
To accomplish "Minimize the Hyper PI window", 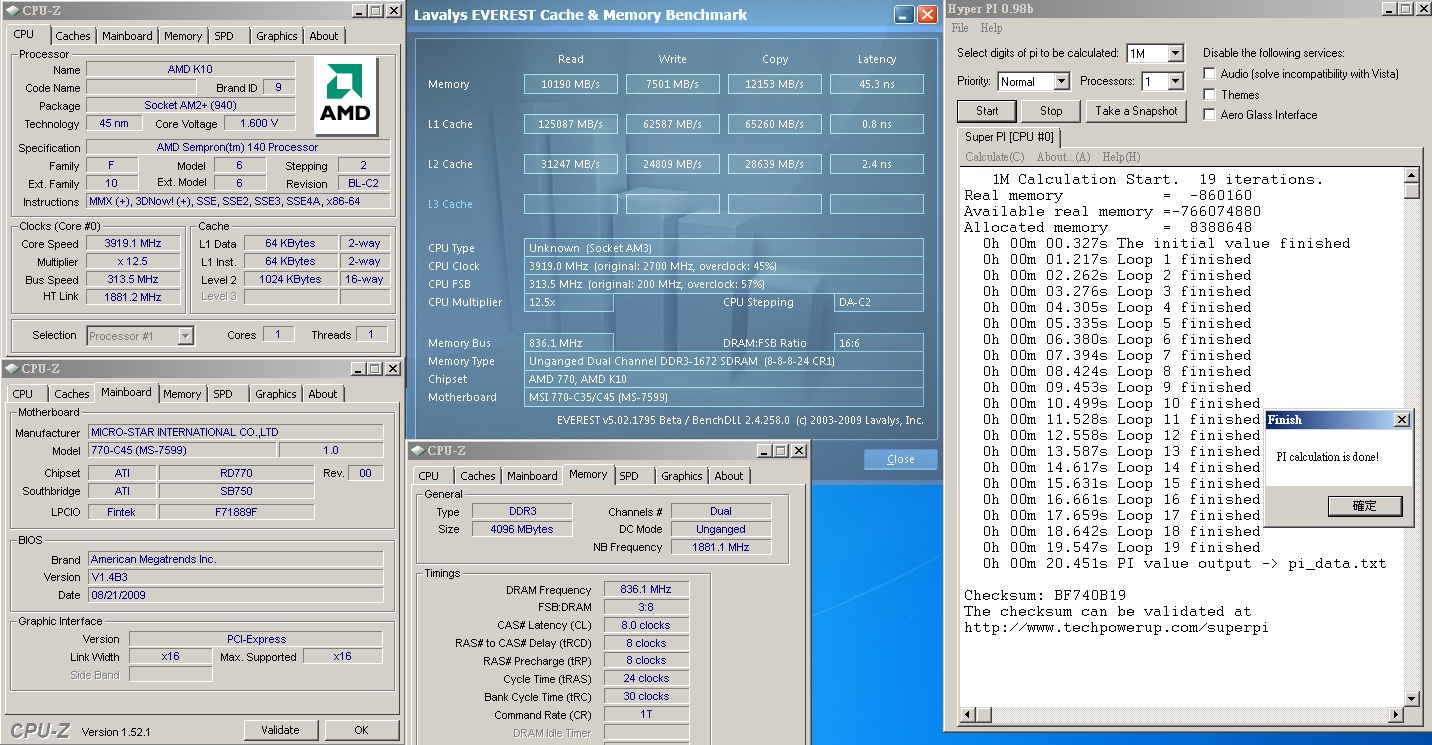I will [1390, 8].
